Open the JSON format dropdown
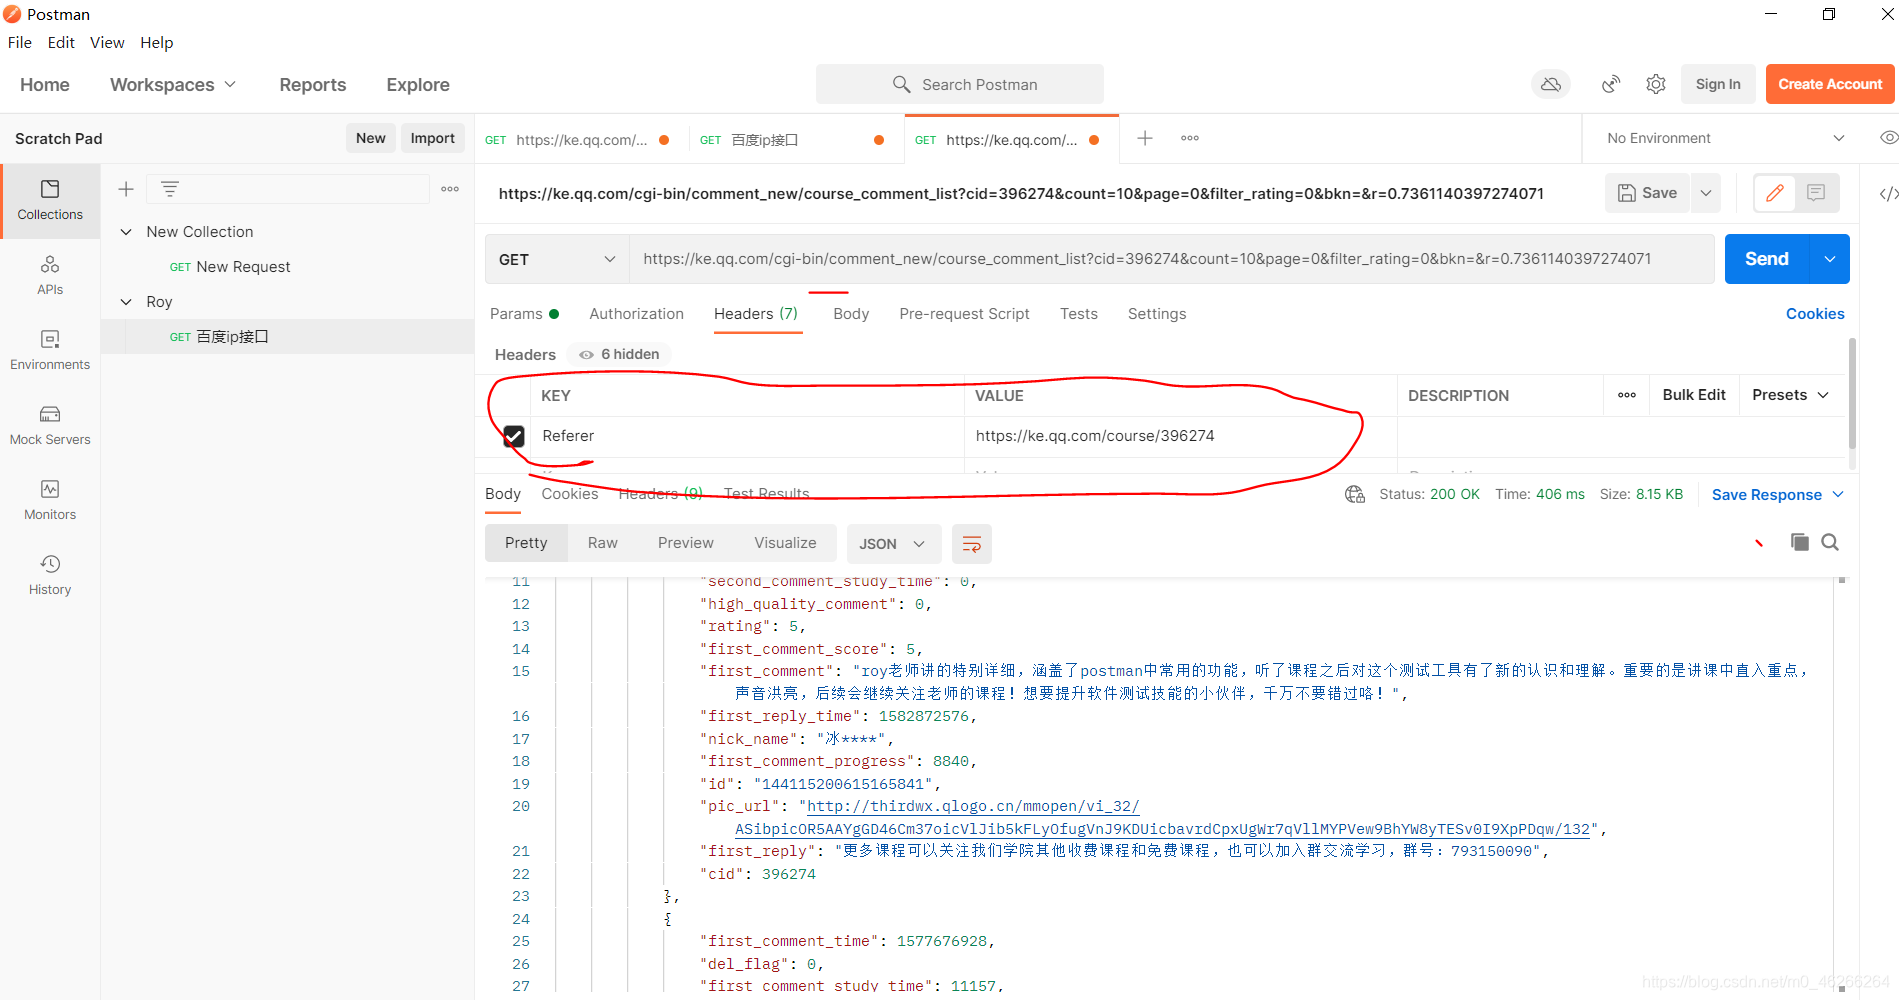This screenshot has height=1000, width=1899. point(893,544)
